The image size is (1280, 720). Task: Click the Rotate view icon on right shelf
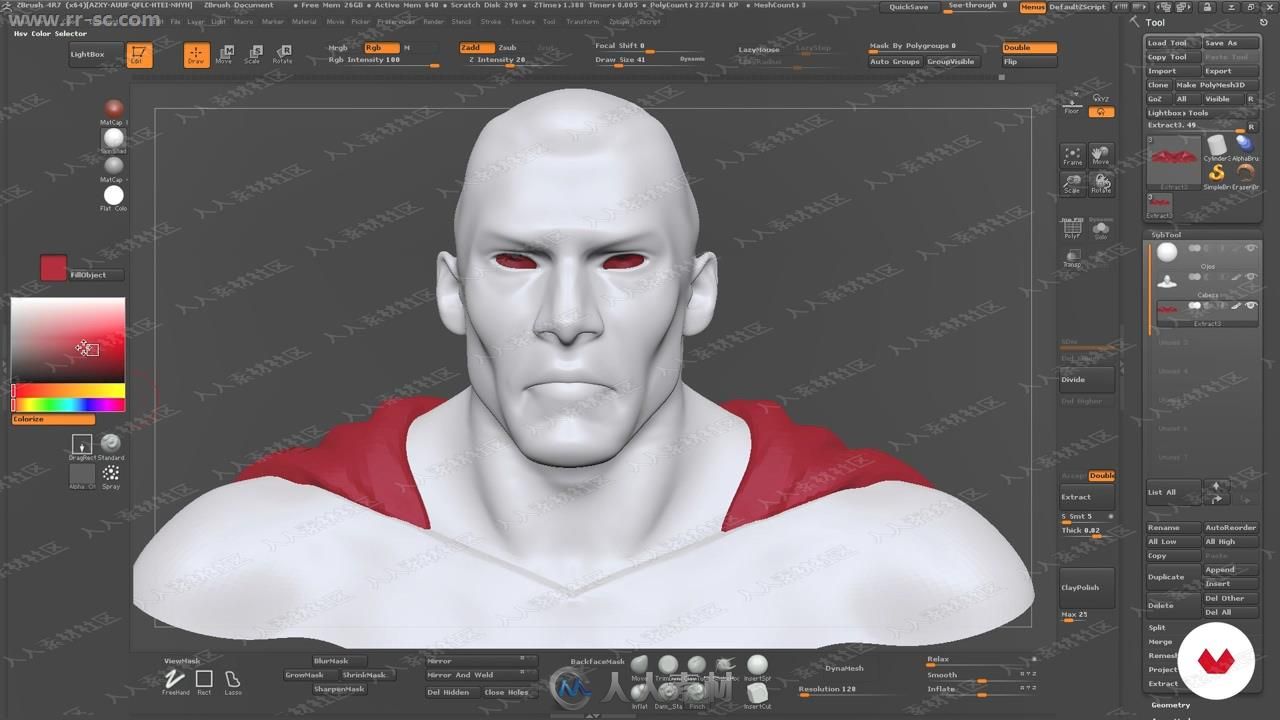pyautogui.click(x=1101, y=183)
